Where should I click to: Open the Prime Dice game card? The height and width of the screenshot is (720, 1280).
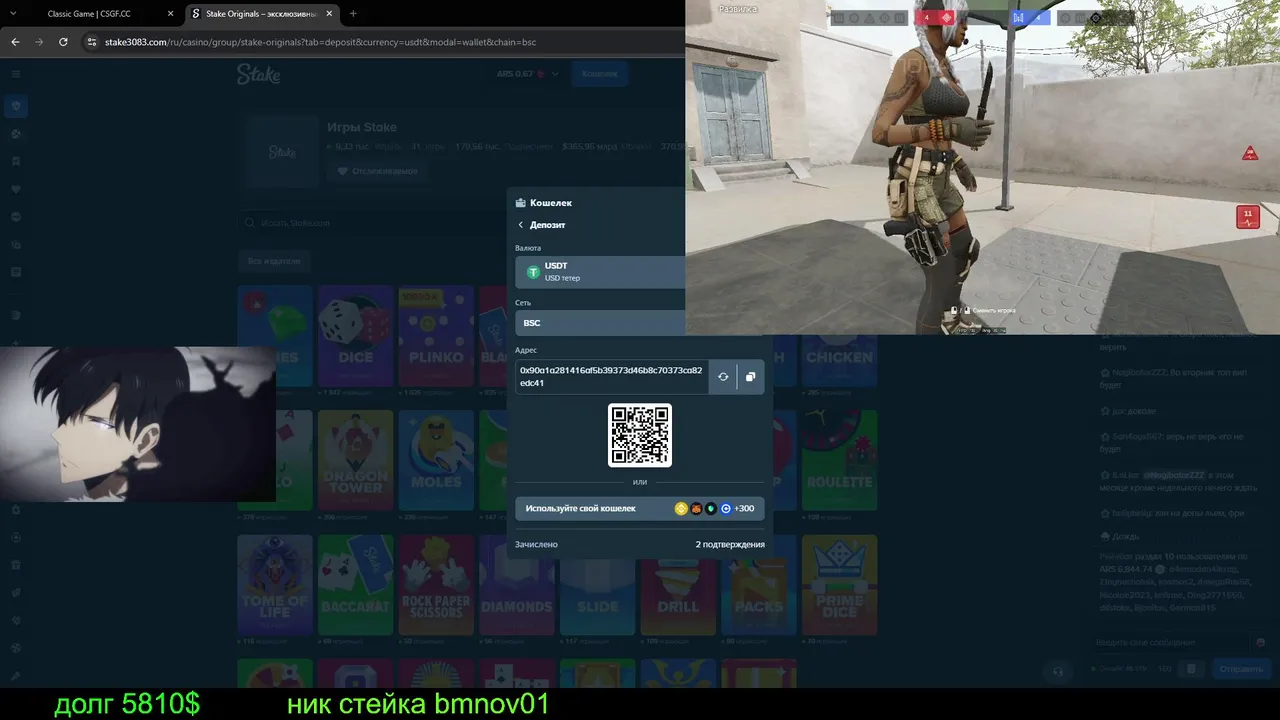pos(839,585)
